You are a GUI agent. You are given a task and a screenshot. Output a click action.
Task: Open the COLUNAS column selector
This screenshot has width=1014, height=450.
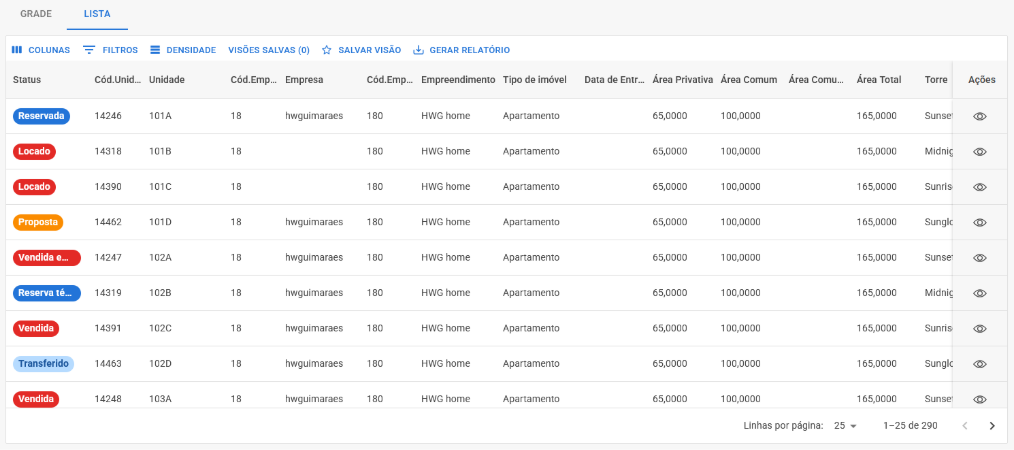(41, 50)
